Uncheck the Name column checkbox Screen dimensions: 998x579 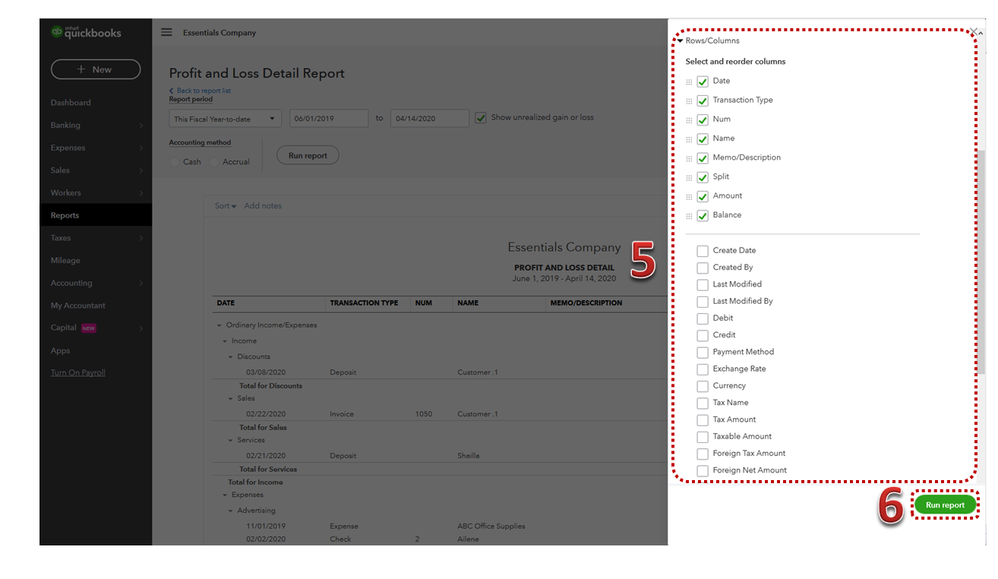pyautogui.click(x=703, y=139)
